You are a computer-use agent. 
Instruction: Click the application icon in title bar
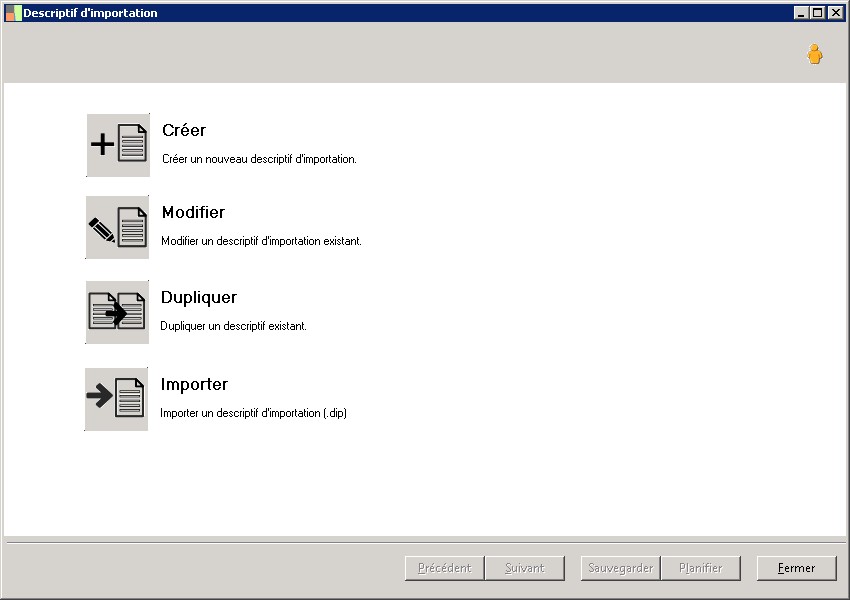click(13, 13)
